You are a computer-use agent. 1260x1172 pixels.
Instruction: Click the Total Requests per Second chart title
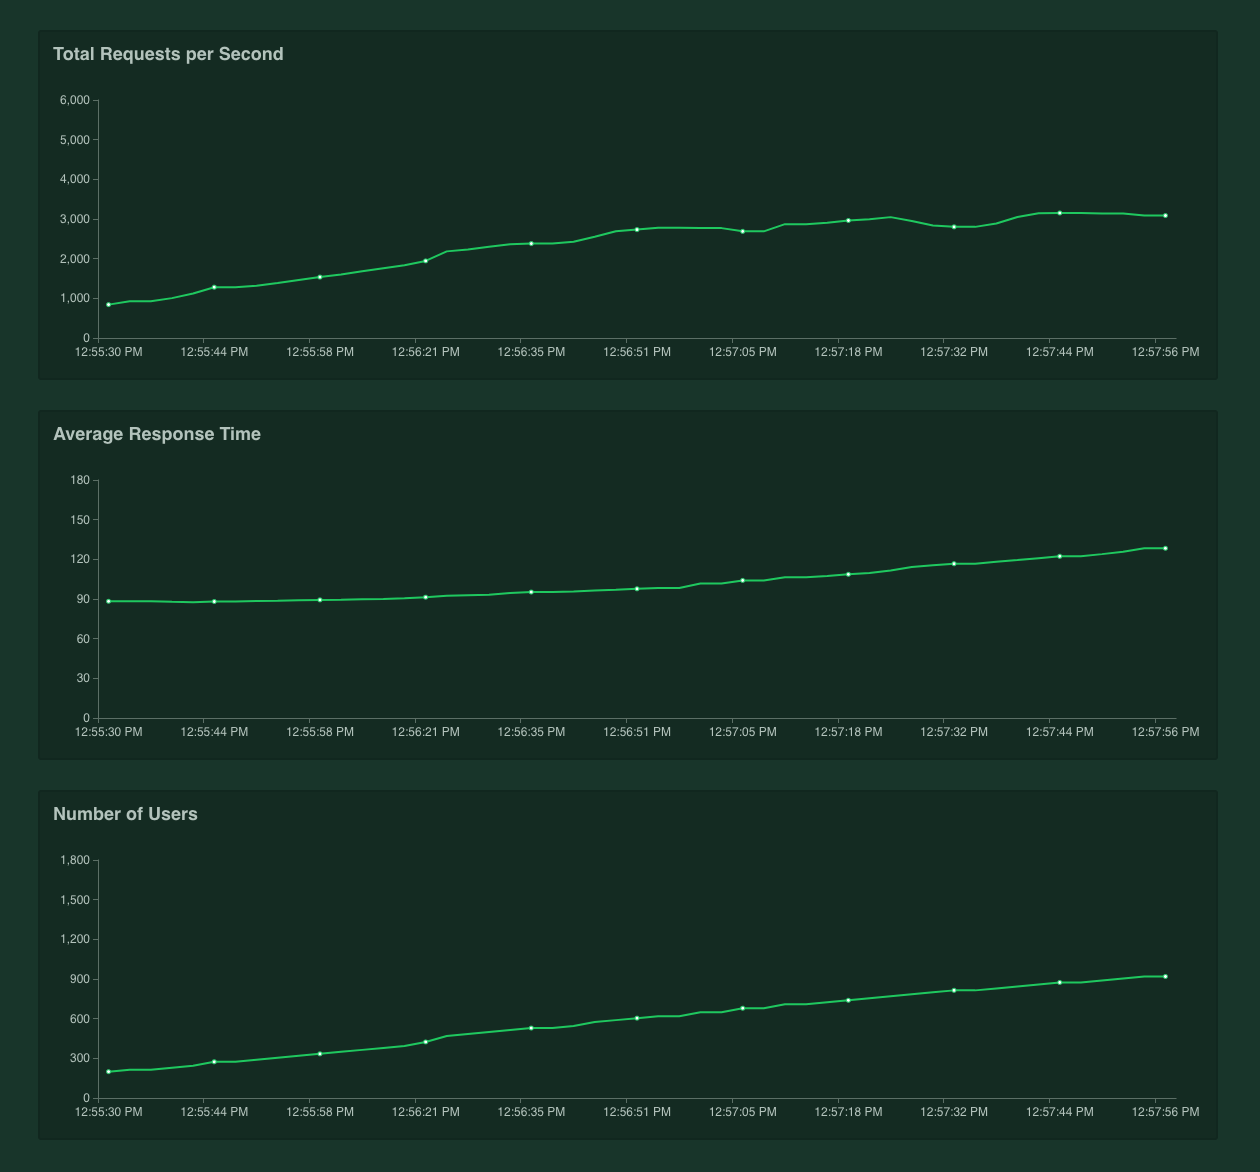pos(168,54)
